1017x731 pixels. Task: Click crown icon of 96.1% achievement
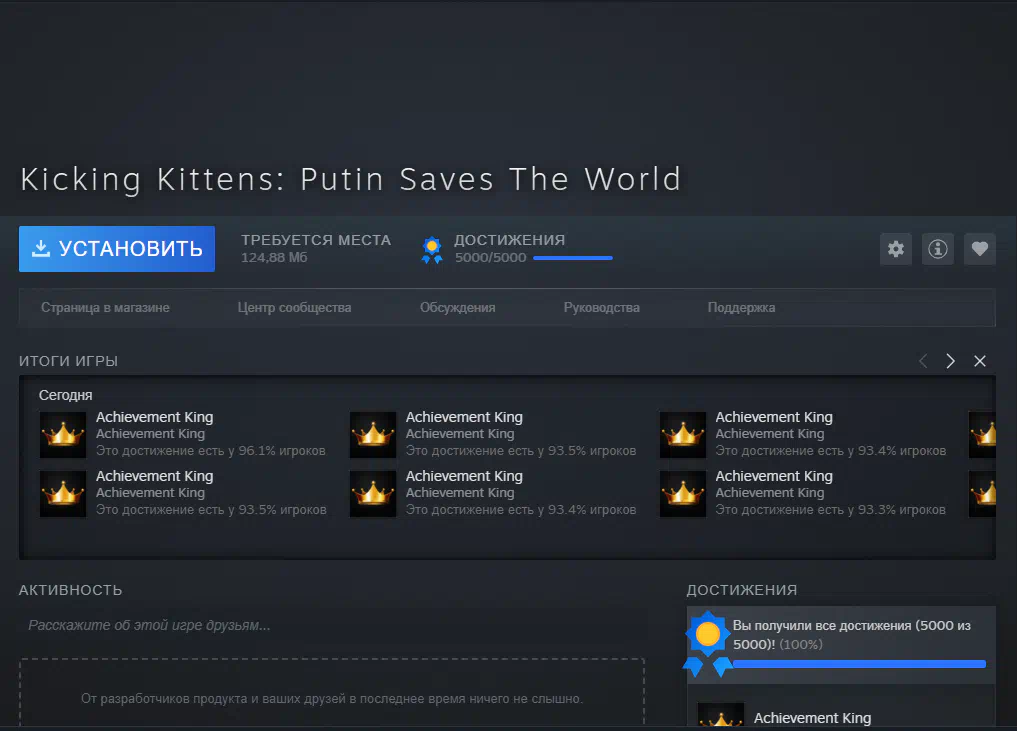point(63,435)
